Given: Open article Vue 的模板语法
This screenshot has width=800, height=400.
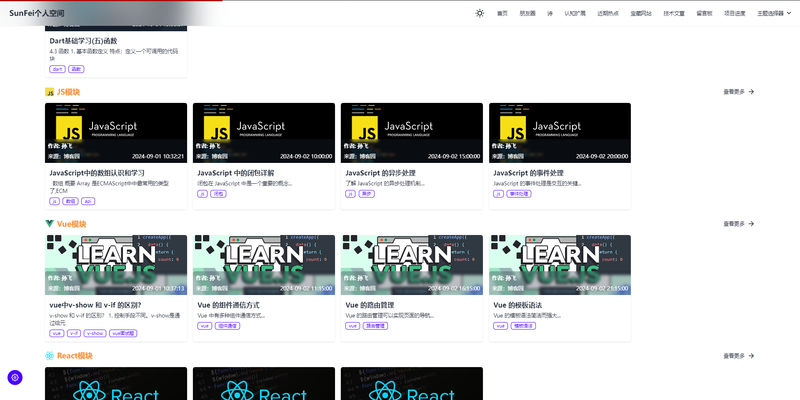Looking at the screenshot, I should tap(518, 305).
